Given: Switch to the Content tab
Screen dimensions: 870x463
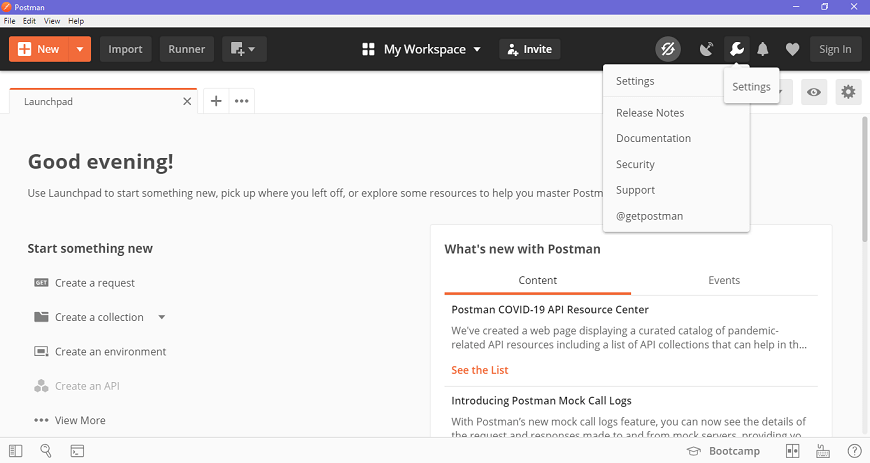Looking at the screenshot, I should pos(537,280).
